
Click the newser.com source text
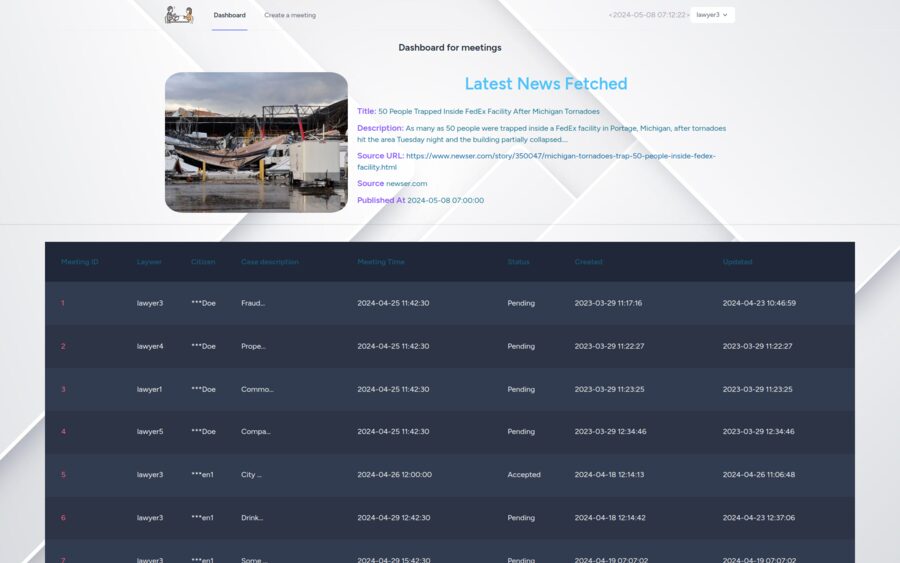click(406, 184)
